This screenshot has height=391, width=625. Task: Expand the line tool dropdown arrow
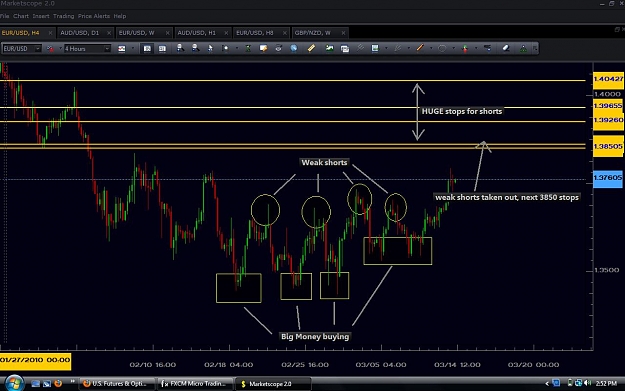click(x=431, y=48)
